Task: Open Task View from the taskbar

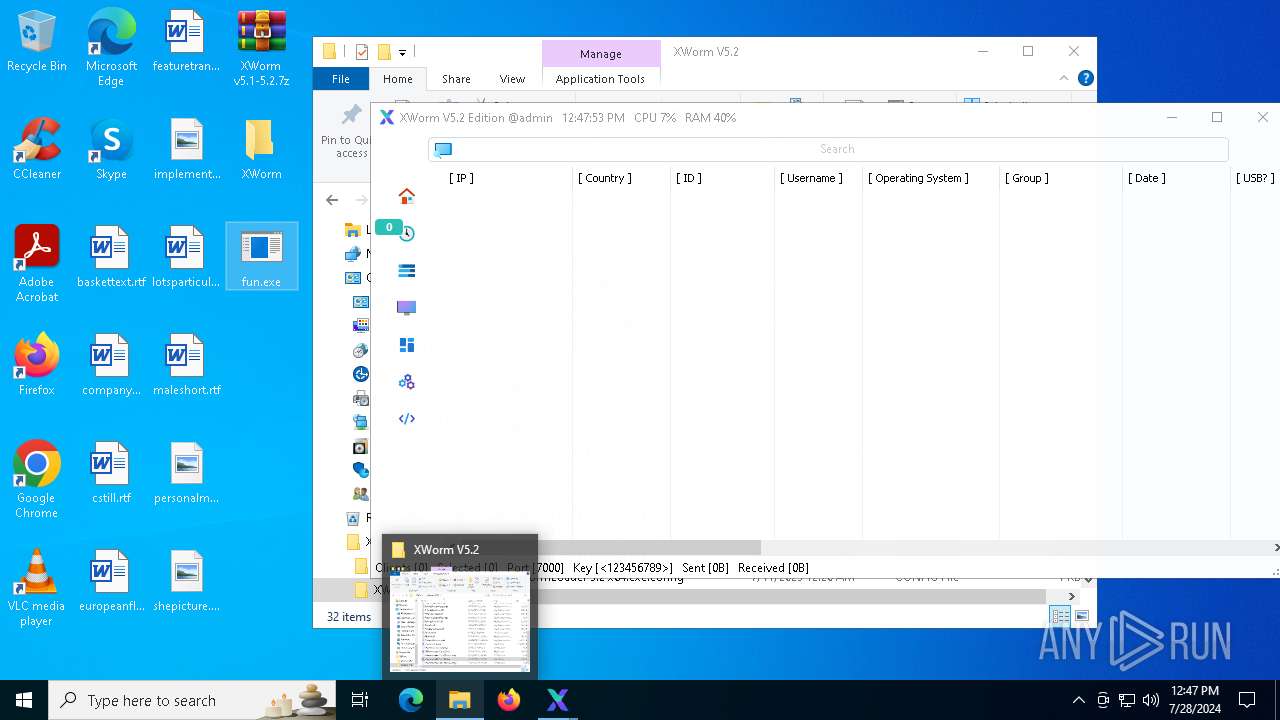Action: (360, 700)
